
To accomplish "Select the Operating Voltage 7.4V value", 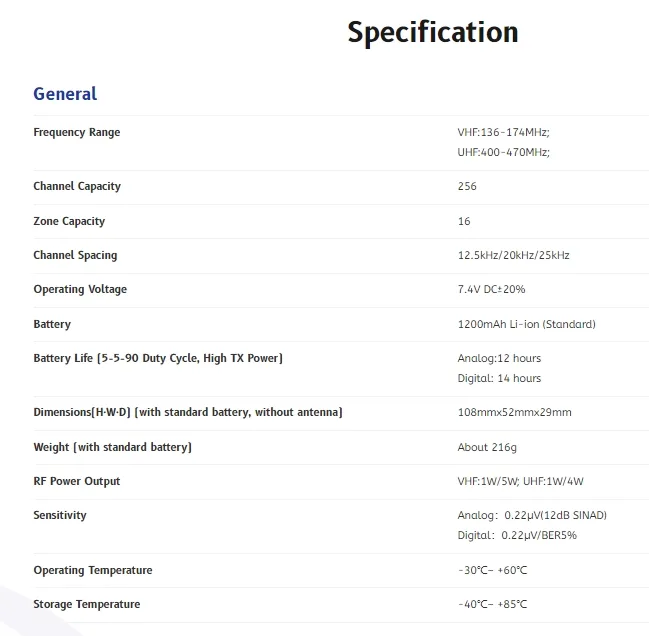I will click(x=491, y=289).
